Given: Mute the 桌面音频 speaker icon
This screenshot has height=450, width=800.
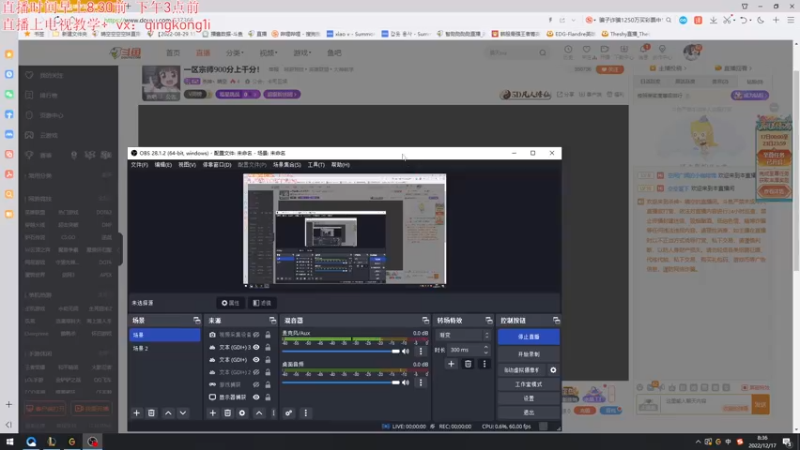Looking at the screenshot, I should coord(406,382).
